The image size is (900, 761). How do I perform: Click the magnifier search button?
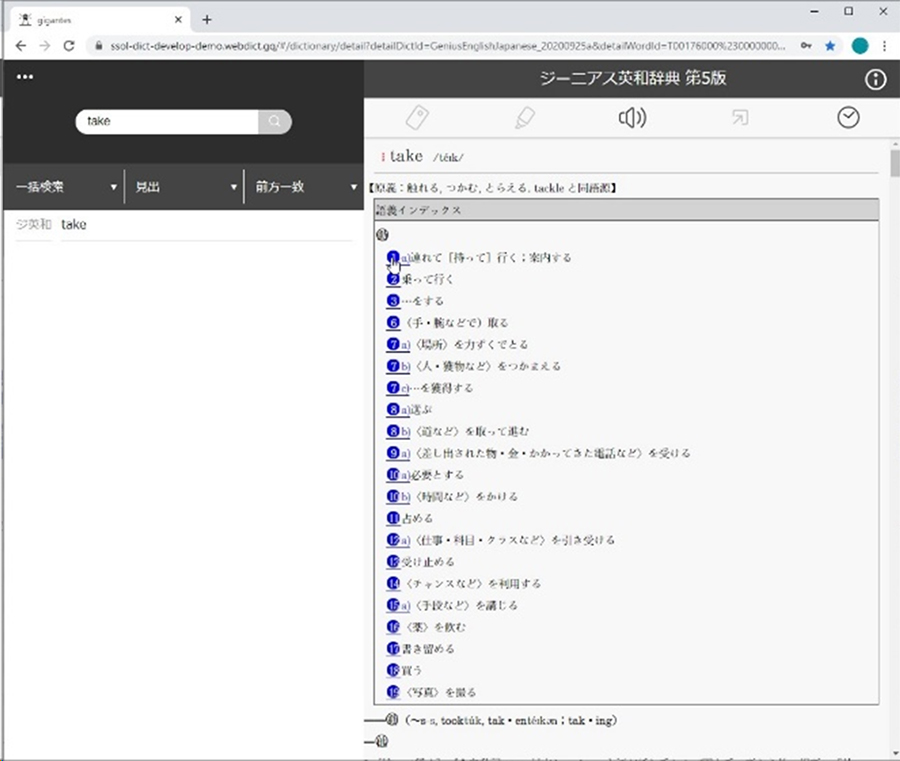pos(275,121)
